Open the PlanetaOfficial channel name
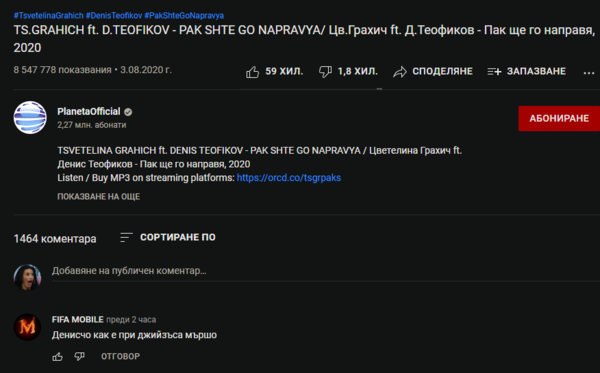Screen dimensions: 600x373 tap(89, 112)
